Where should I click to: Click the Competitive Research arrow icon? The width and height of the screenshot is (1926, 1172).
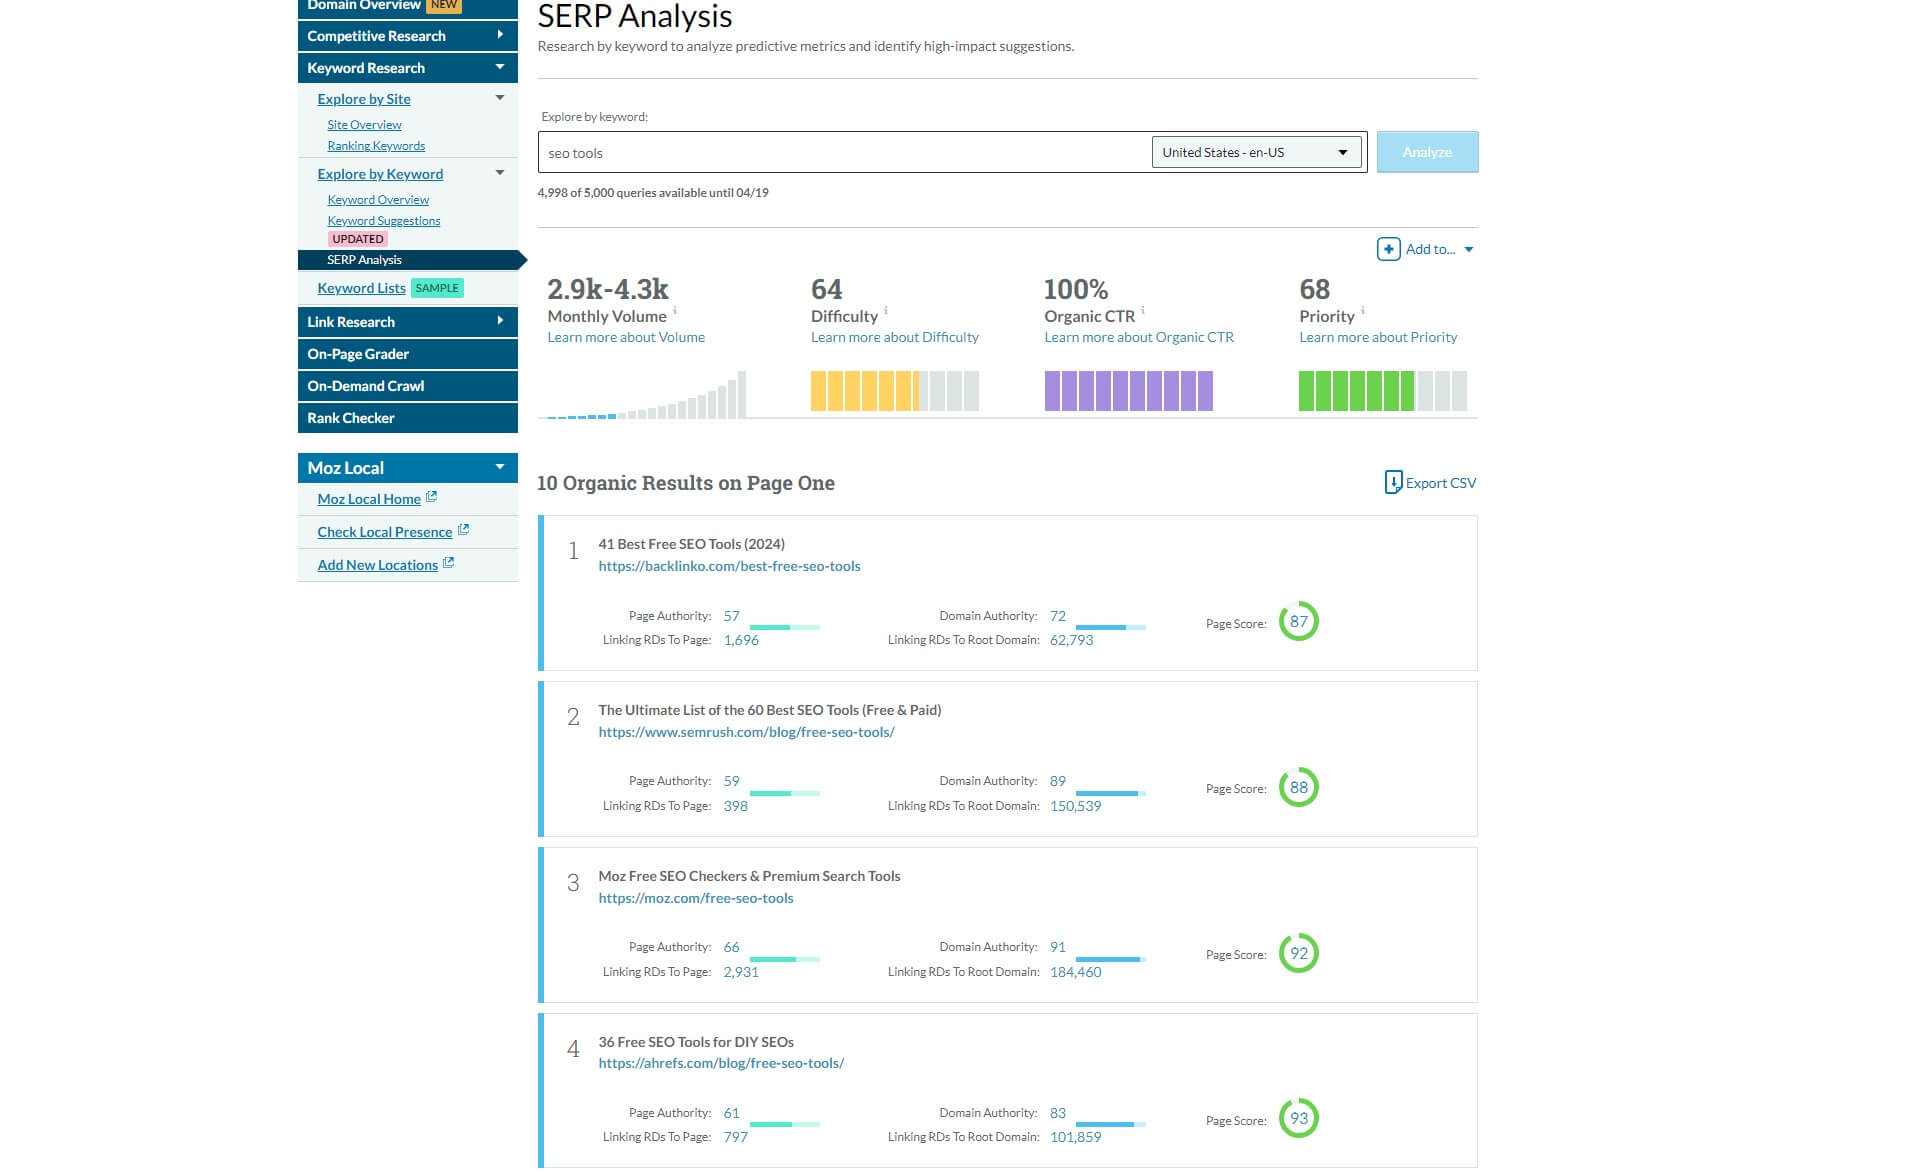pos(499,34)
